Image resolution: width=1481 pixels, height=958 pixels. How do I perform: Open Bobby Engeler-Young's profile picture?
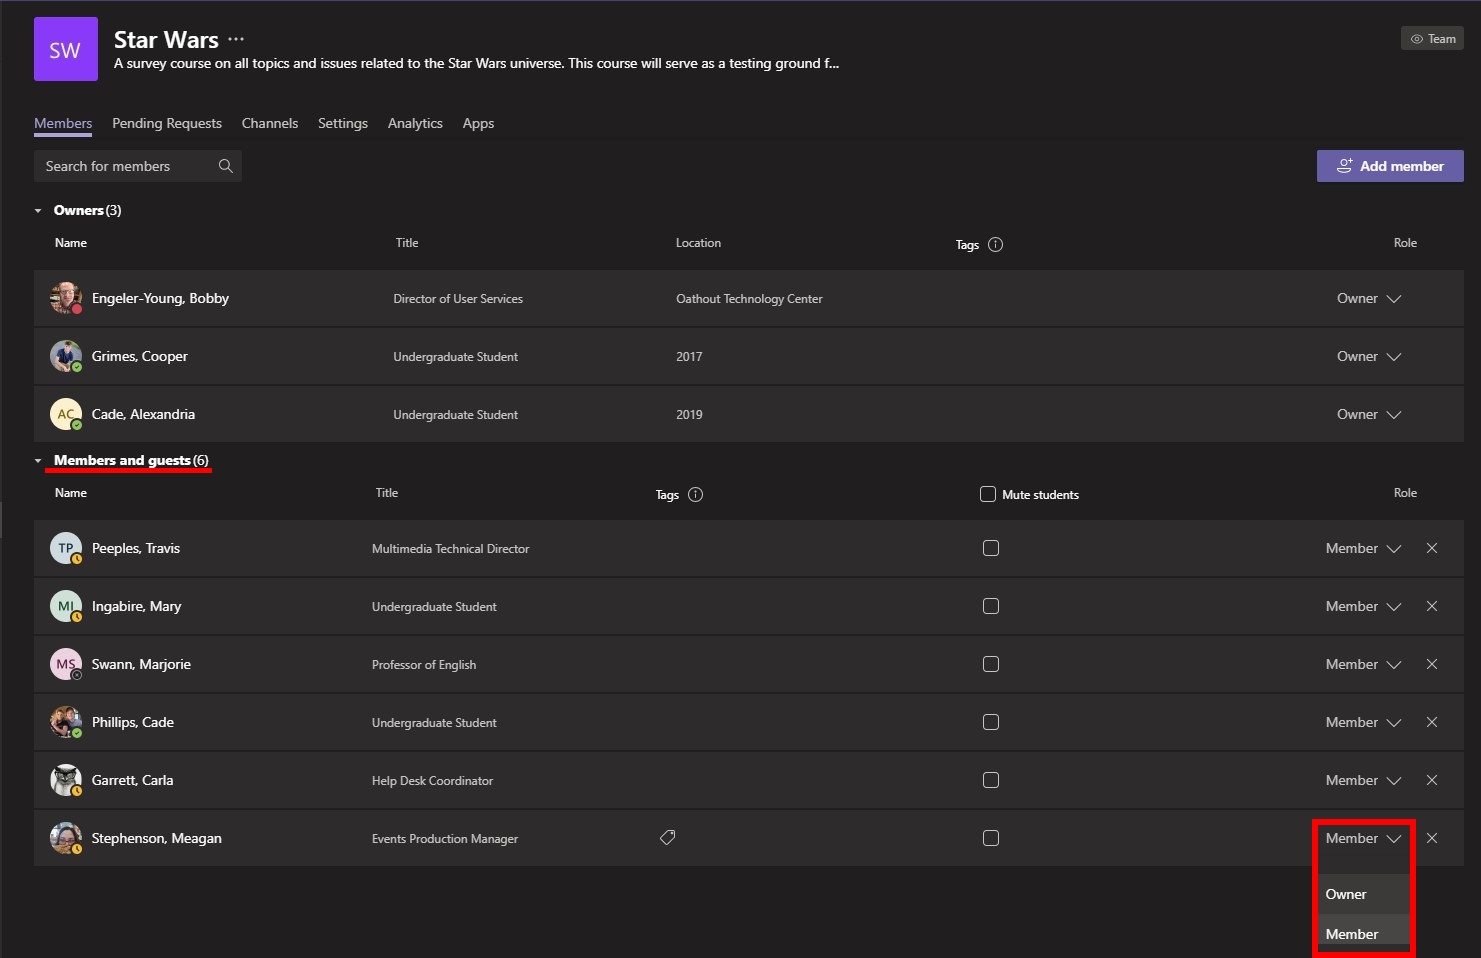(66, 298)
